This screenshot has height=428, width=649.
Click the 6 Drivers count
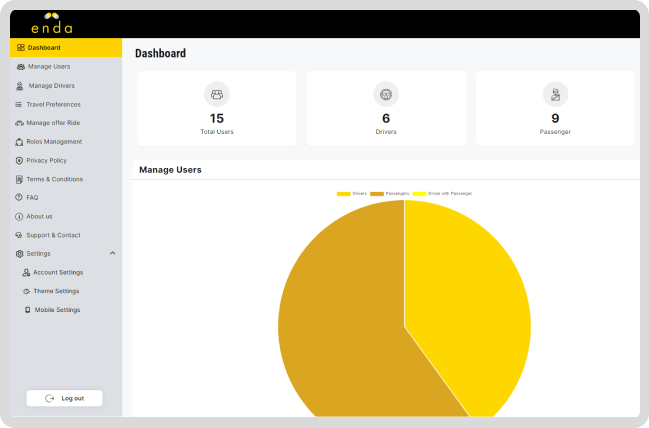tap(386, 118)
